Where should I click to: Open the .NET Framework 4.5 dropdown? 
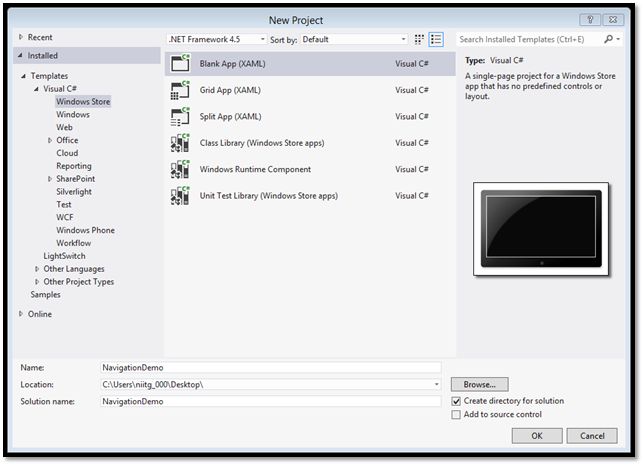tap(217, 39)
